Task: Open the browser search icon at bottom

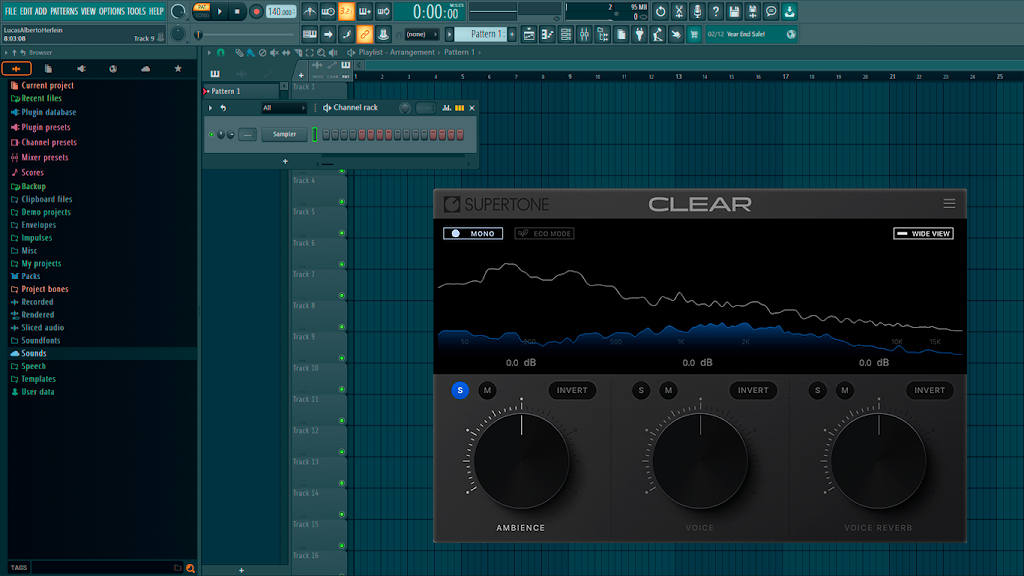Action: click(190, 568)
